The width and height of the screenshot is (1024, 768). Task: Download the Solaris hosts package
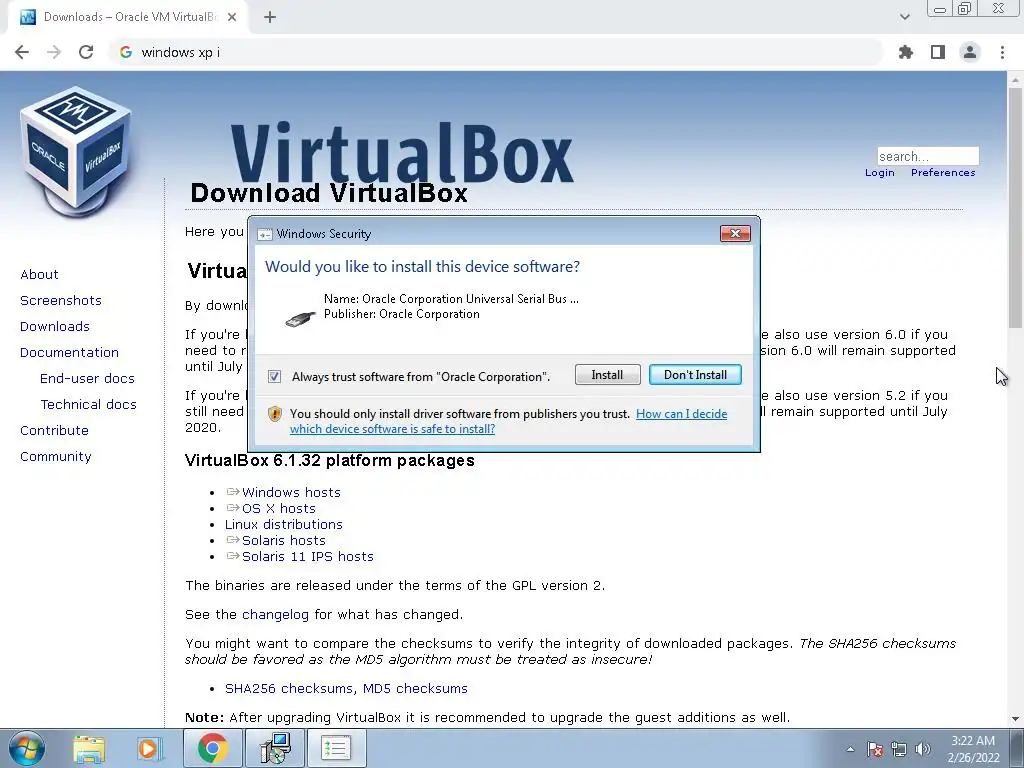(283, 541)
